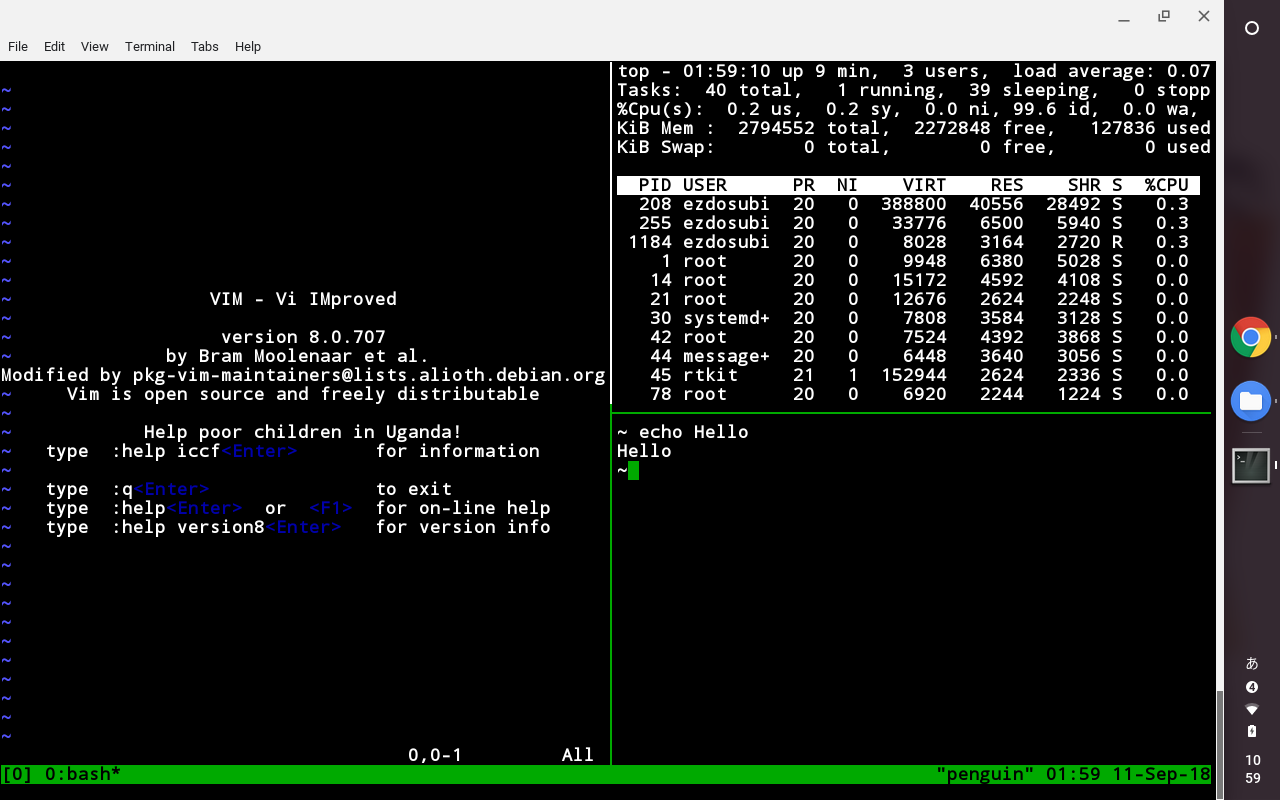1280x800 pixels.
Task: Click the clock in the system tray
Action: click(1251, 768)
